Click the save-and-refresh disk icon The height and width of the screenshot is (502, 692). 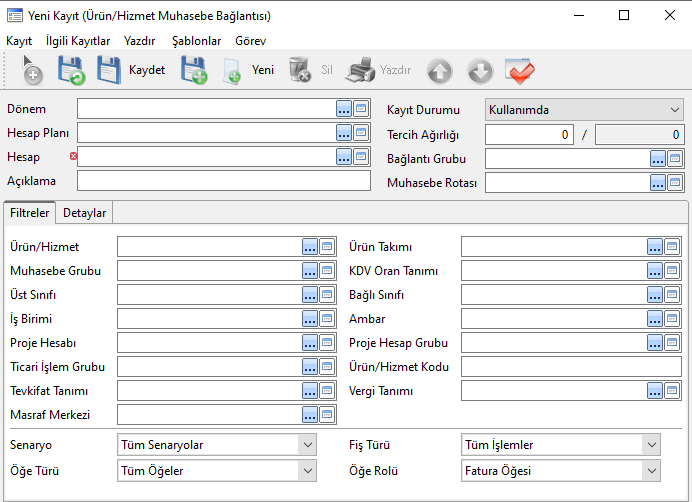click(x=70, y=70)
